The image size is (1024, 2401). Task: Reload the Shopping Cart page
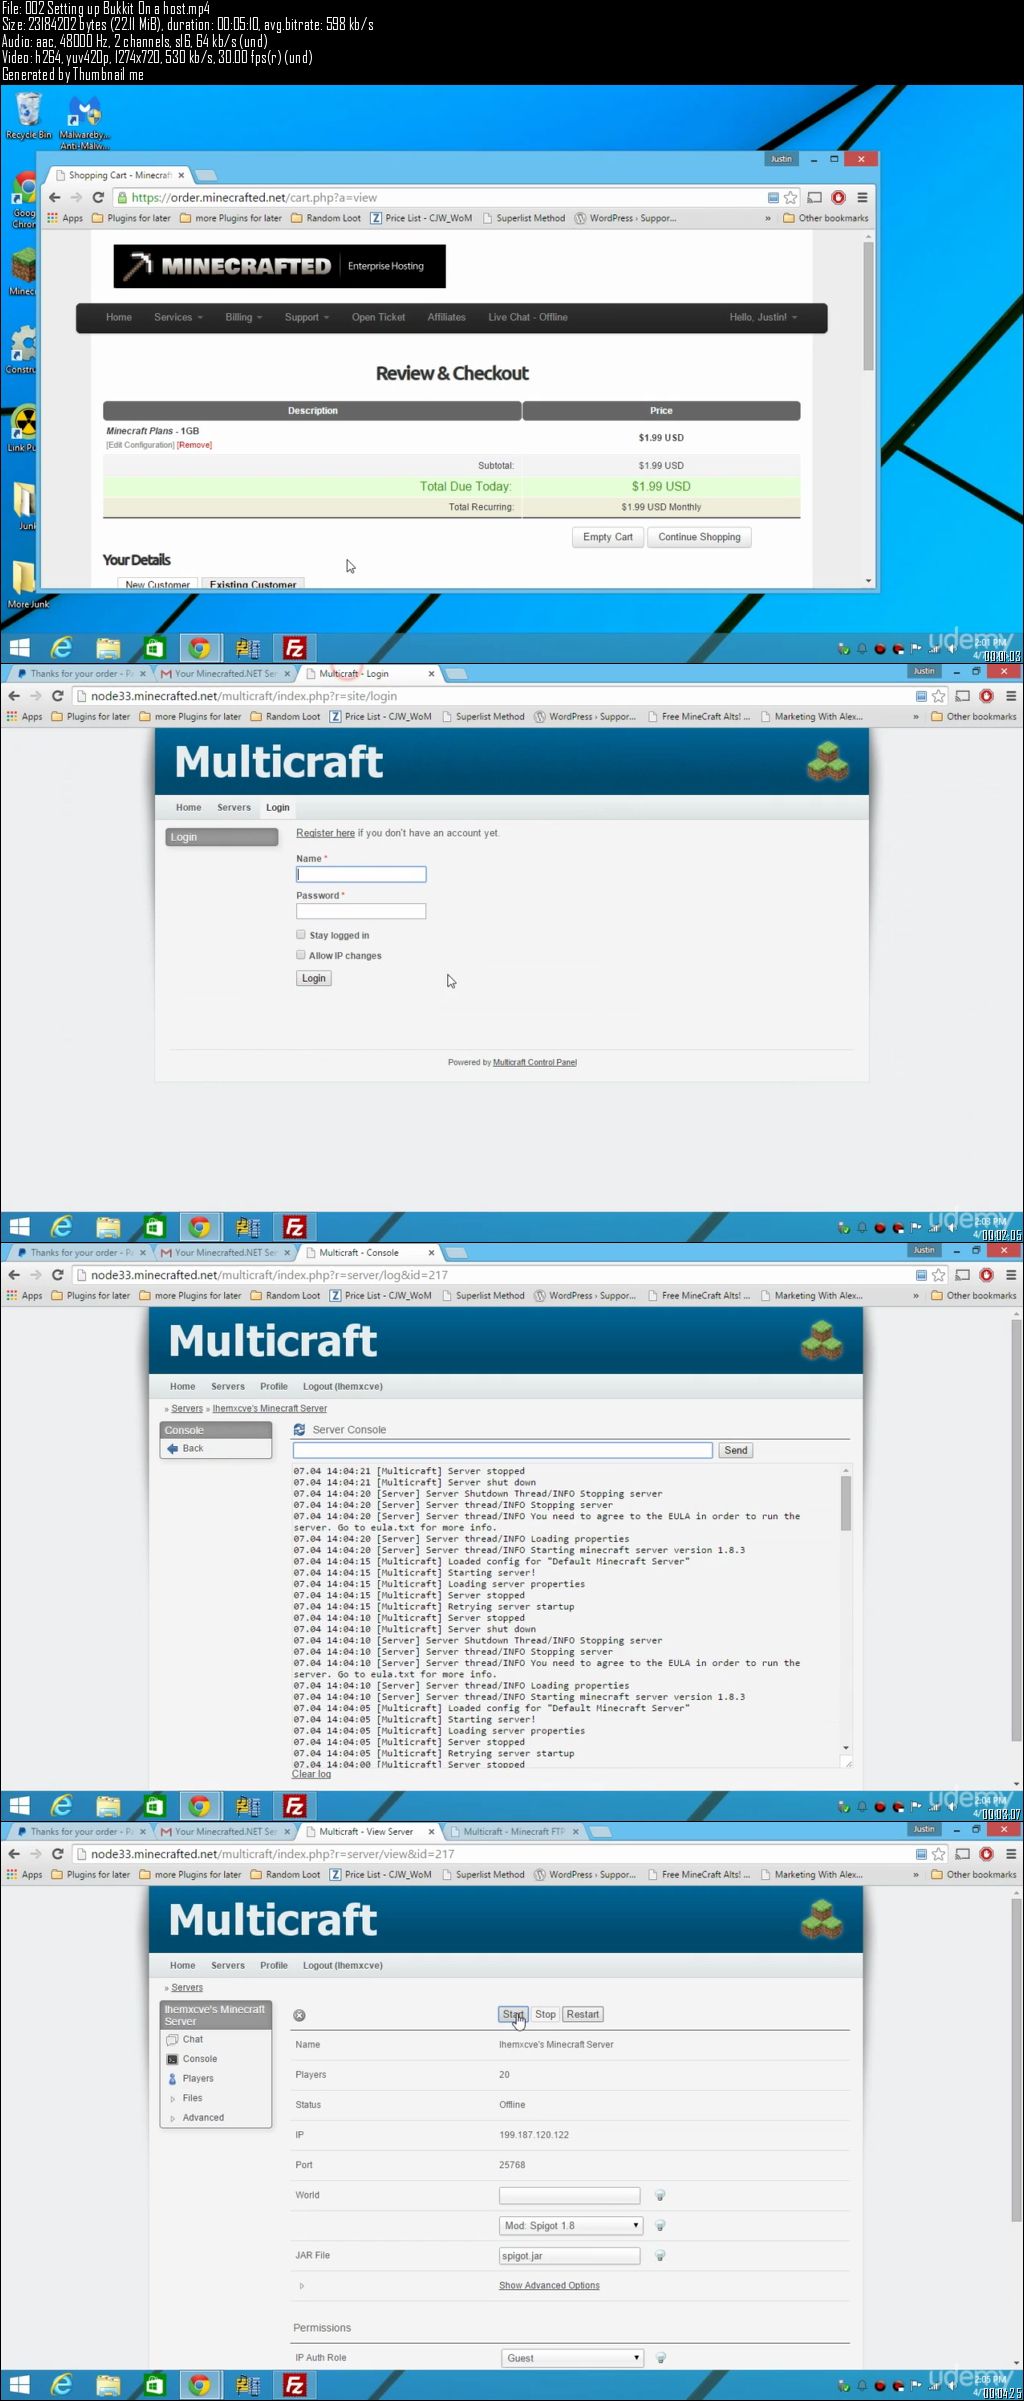pos(98,198)
